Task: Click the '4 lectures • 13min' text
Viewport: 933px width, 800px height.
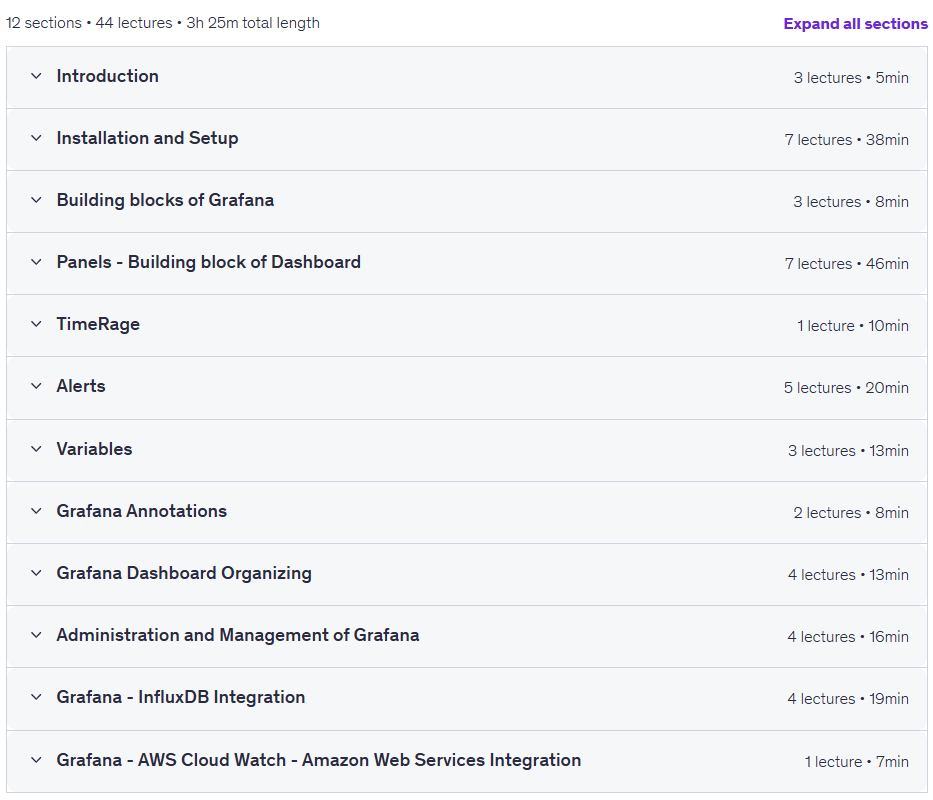Action: click(849, 574)
